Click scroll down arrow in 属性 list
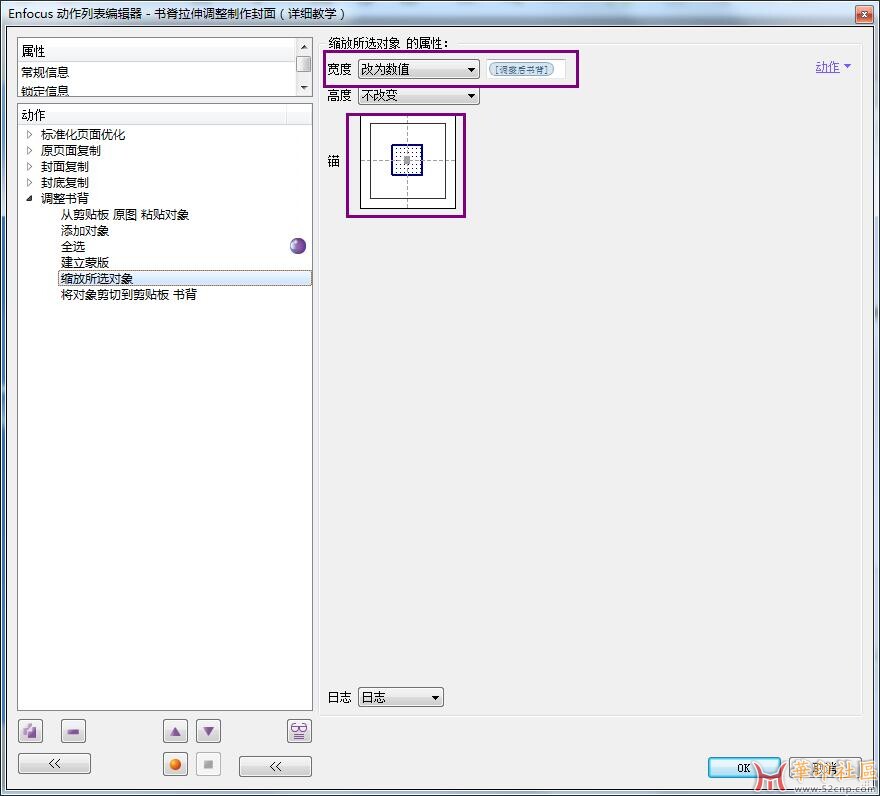880x796 pixels. 304,88
